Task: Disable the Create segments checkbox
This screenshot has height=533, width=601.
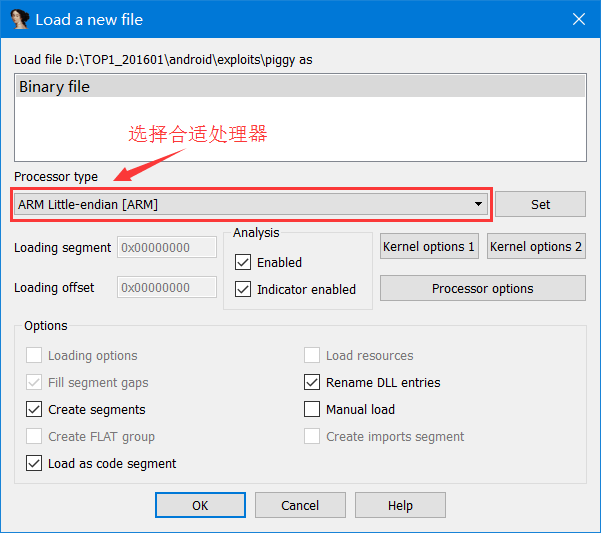Action: click(35, 409)
